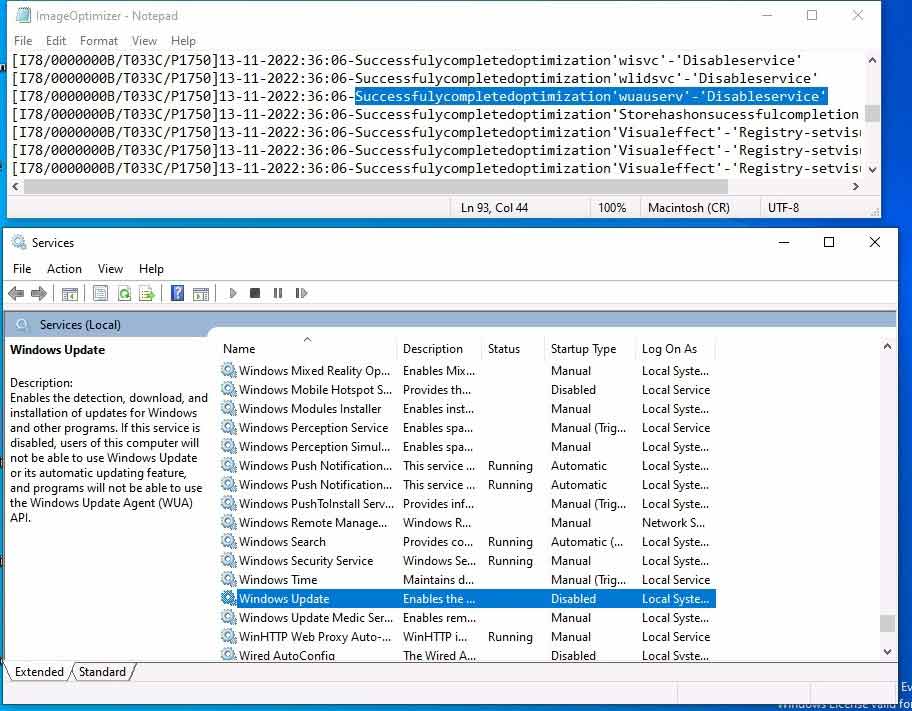Select Windows Mixed Reality OpenXR row

click(x=468, y=371)
